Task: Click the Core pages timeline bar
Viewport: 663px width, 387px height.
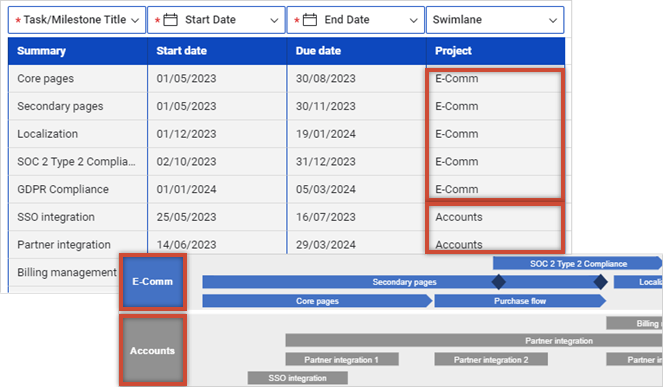Action: [317, 301]
